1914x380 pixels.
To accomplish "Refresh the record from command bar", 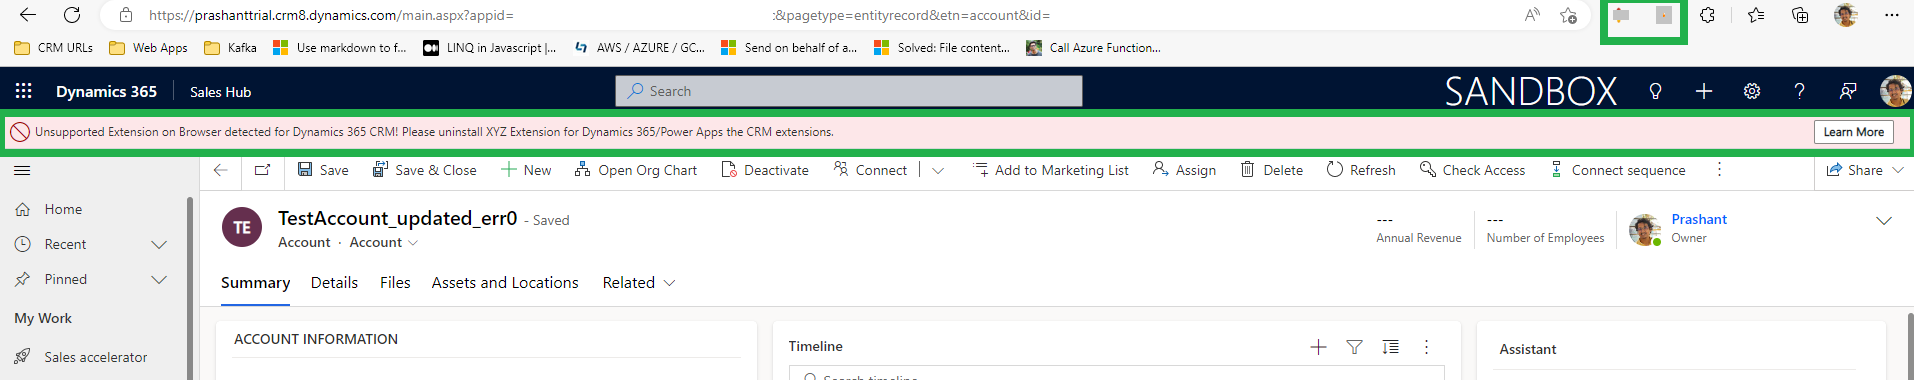I will click(x=1361, y=170).
